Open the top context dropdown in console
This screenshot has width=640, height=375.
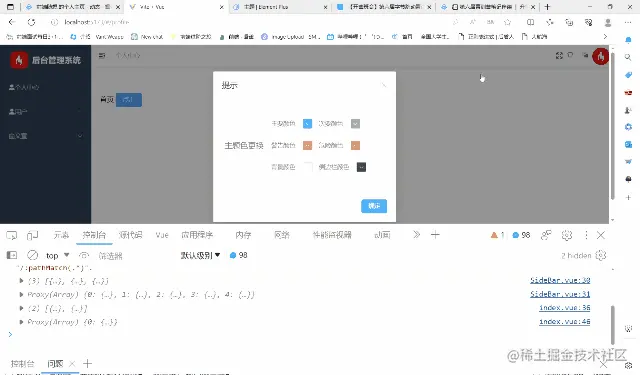[x=58, y=255]
